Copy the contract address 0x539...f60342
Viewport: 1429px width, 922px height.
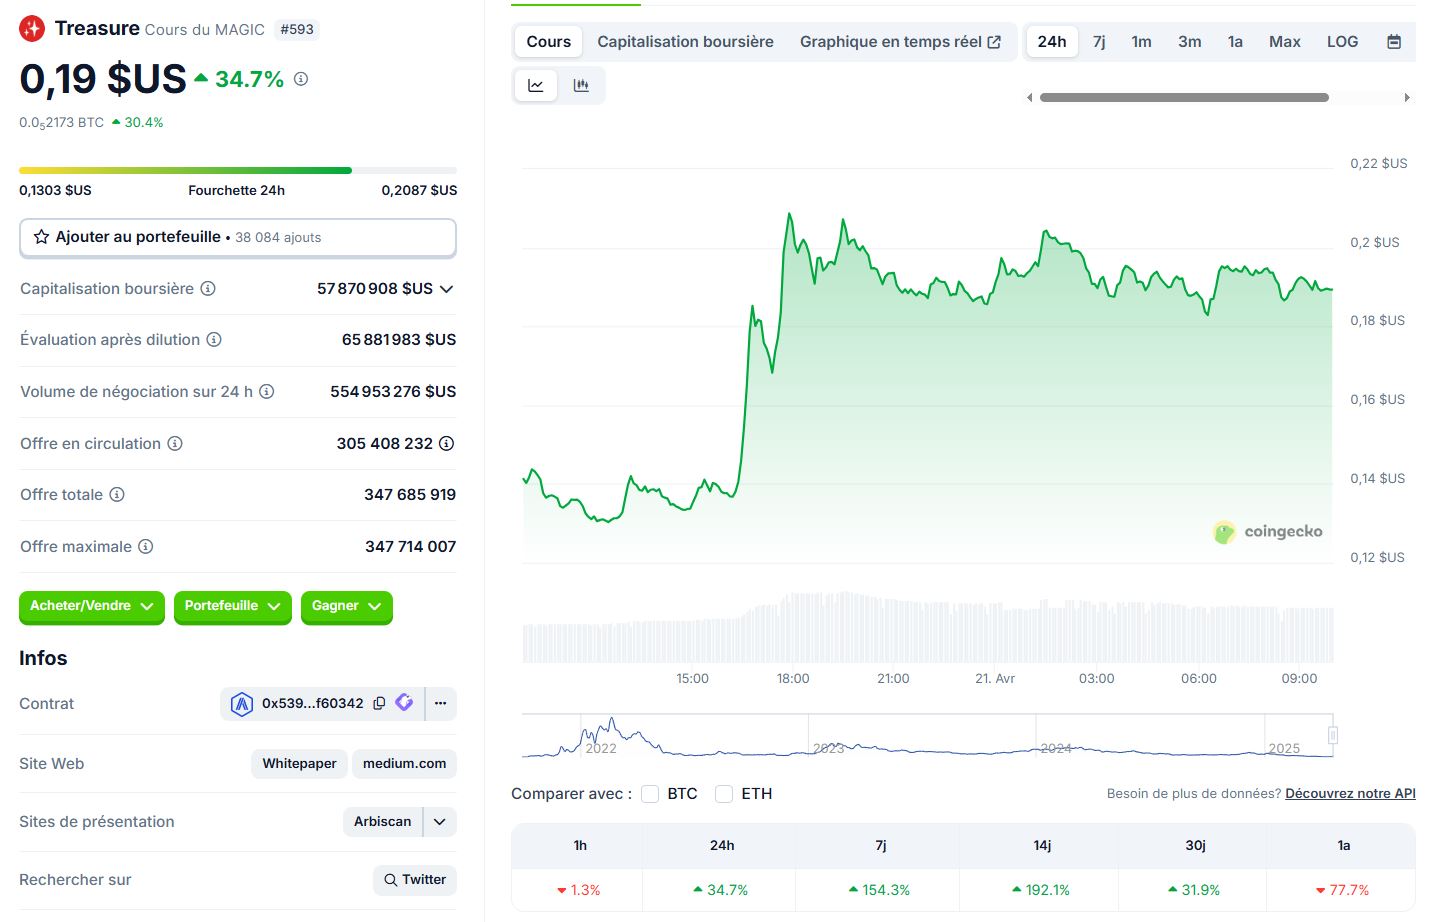tap(379, 703)
